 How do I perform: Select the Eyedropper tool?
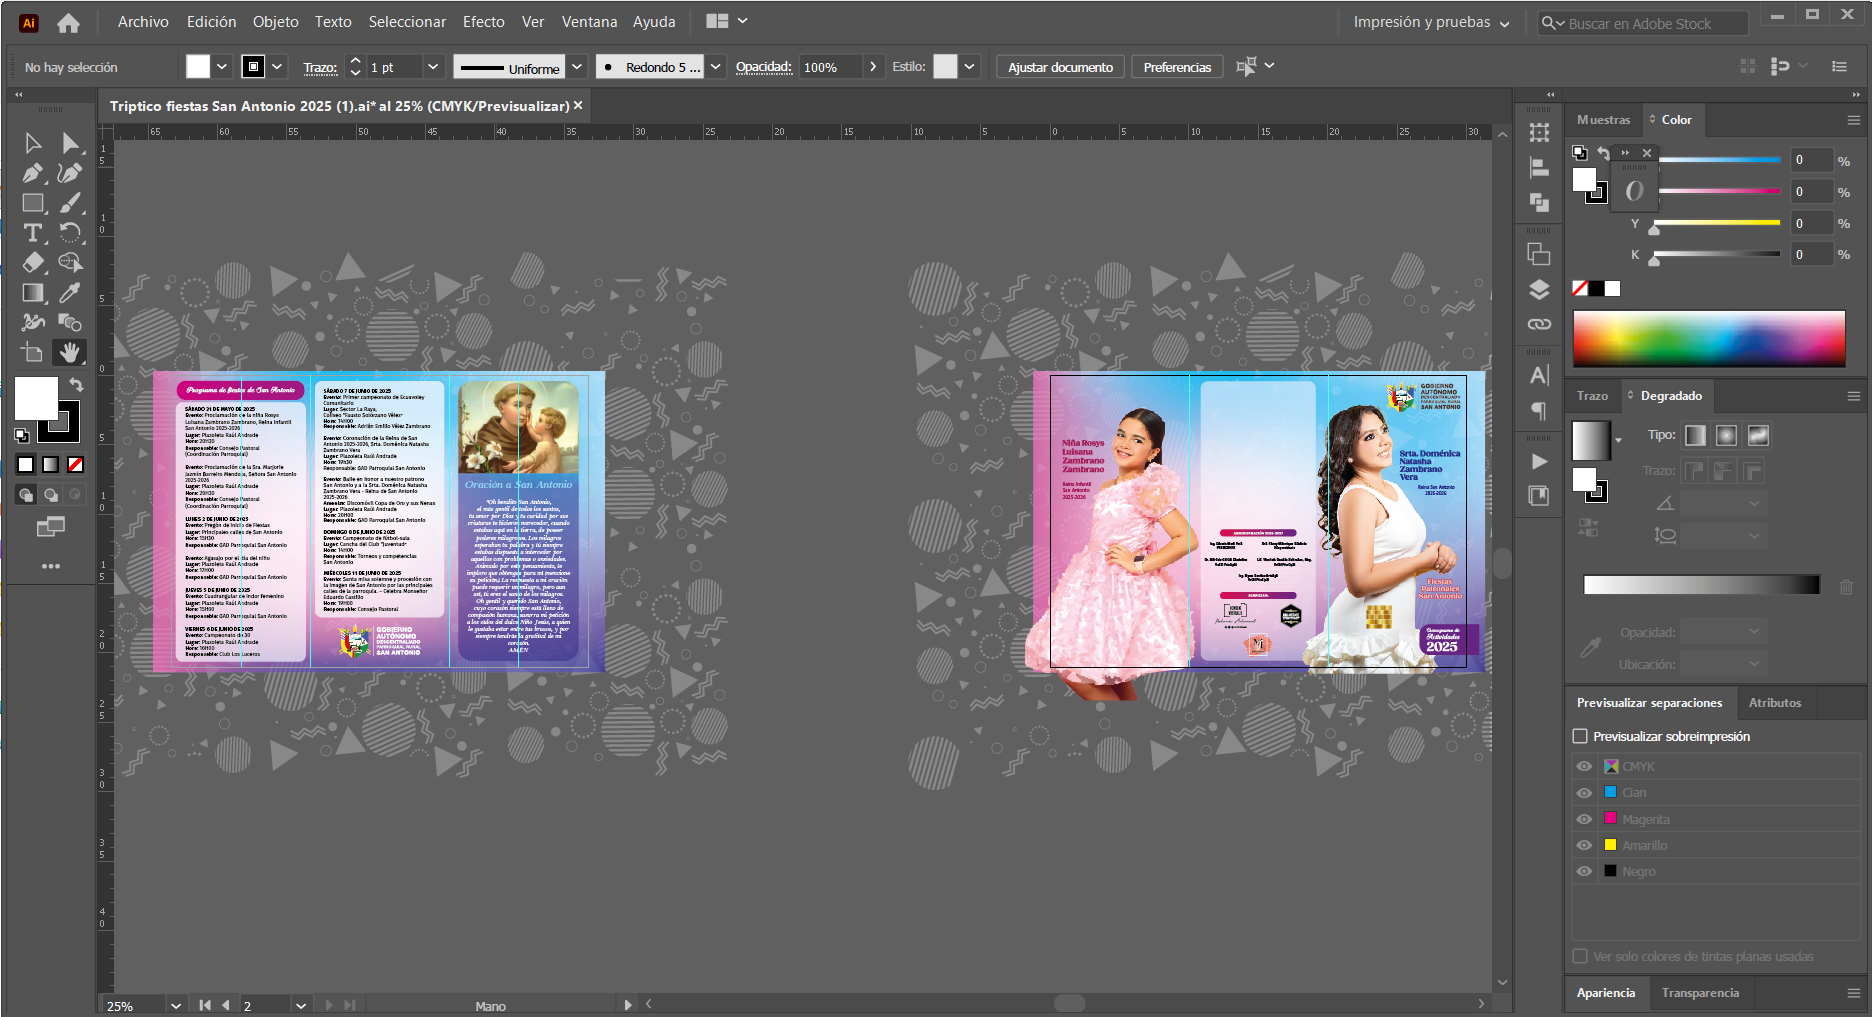(69, 292)
